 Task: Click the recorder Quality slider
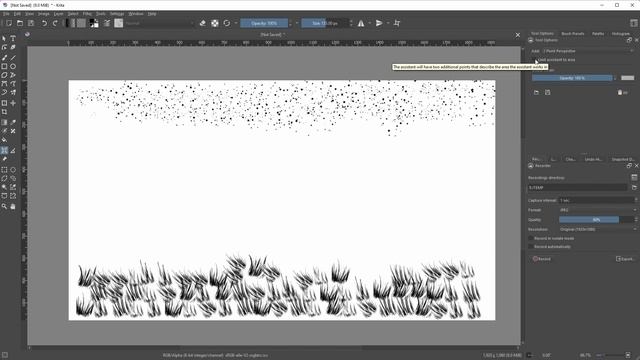pos(596,220)
